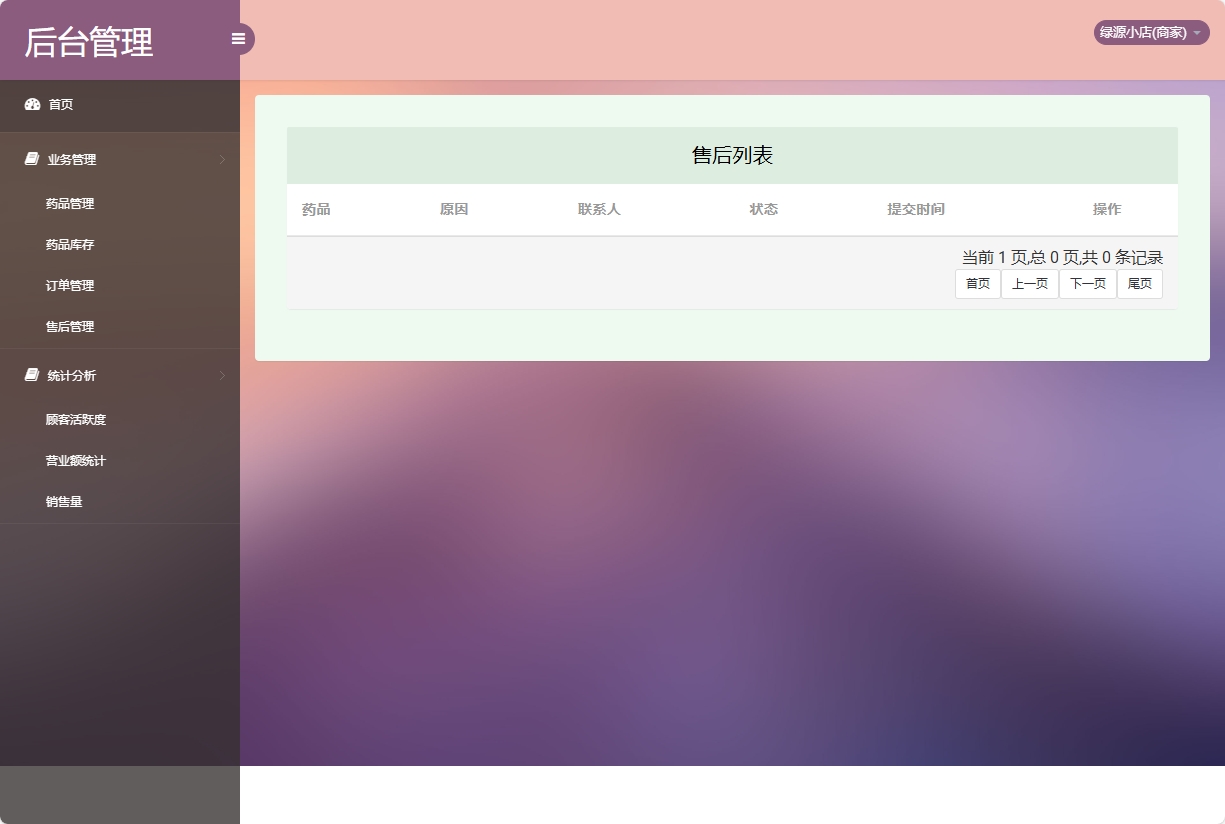Click the 上一页 pagination button

pyautogui.click(x=1029, y=283)
